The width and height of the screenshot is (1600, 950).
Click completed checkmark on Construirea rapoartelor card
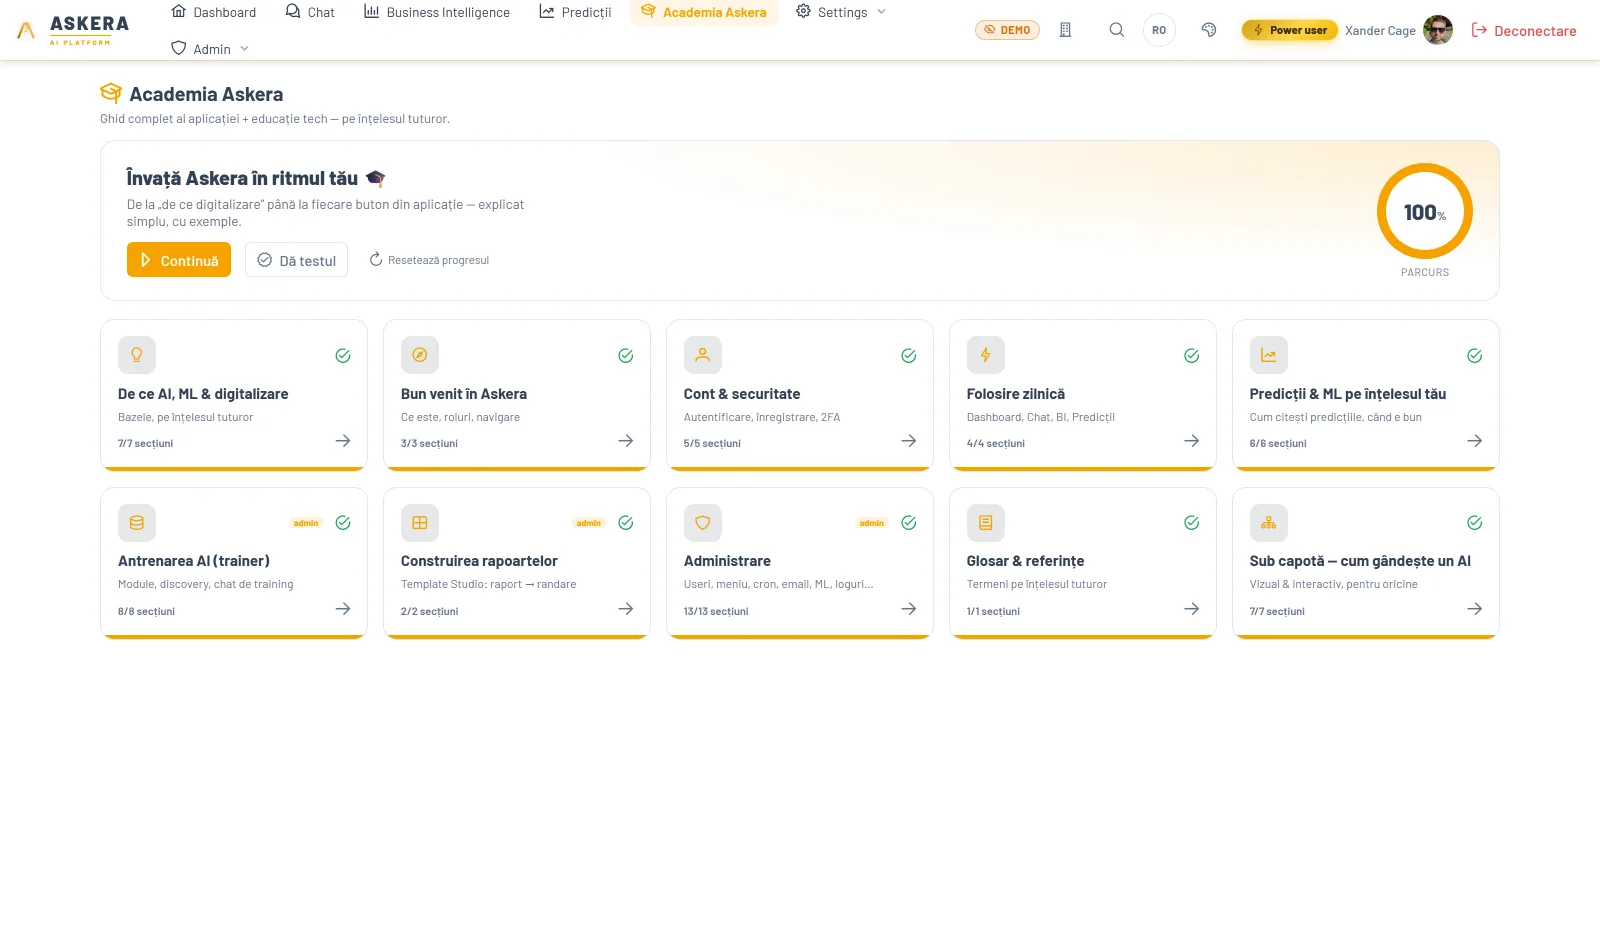pyautogui.click(x=626, y=523)
